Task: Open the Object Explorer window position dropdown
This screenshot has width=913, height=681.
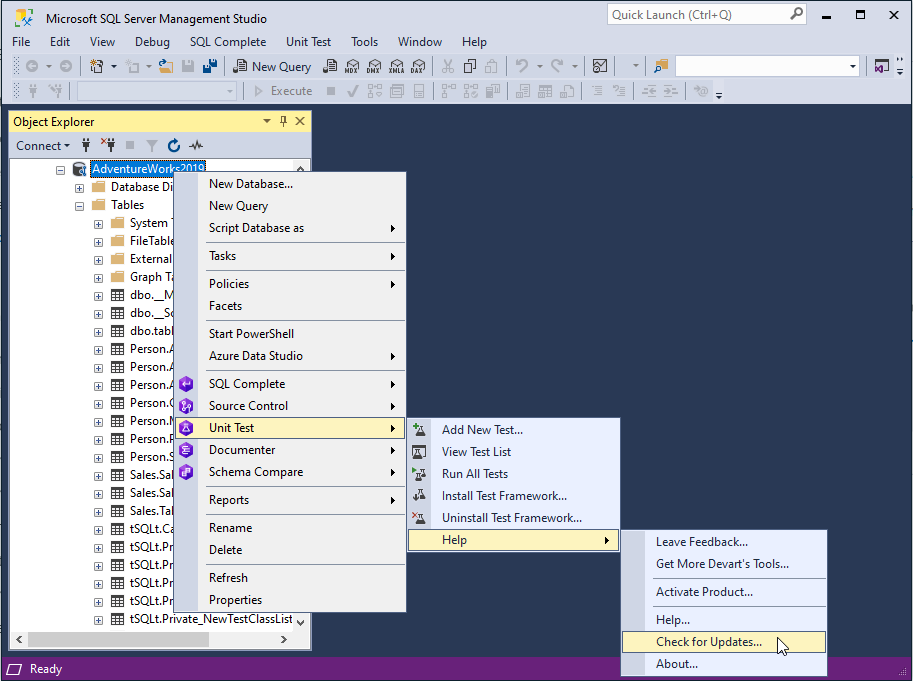Action: click(x=267, y=121)
